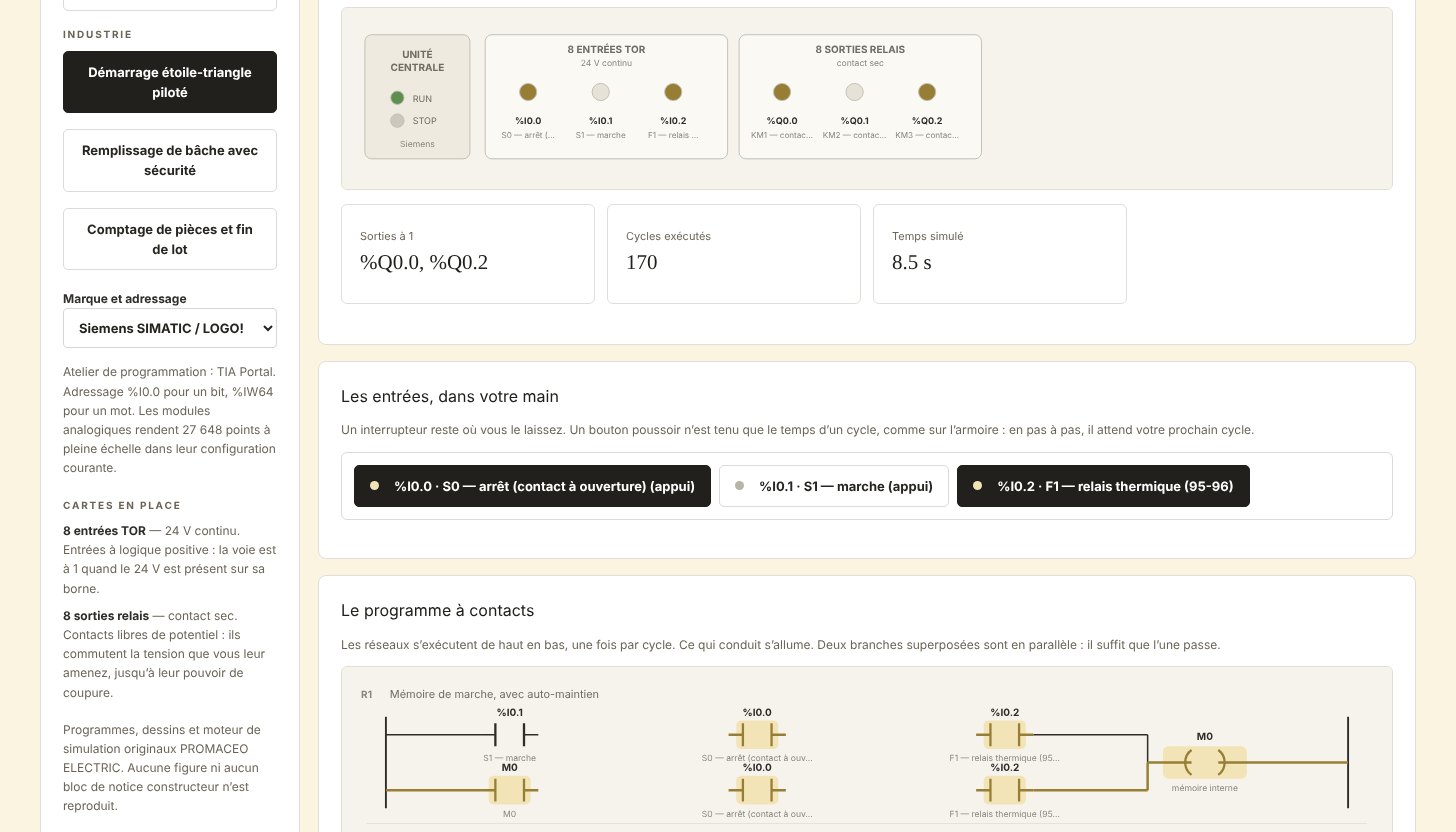This screenshot has height=832, width=1456.
Task: Click the M0 coil symbol labeled mémoire interne
Action: 1204,762
